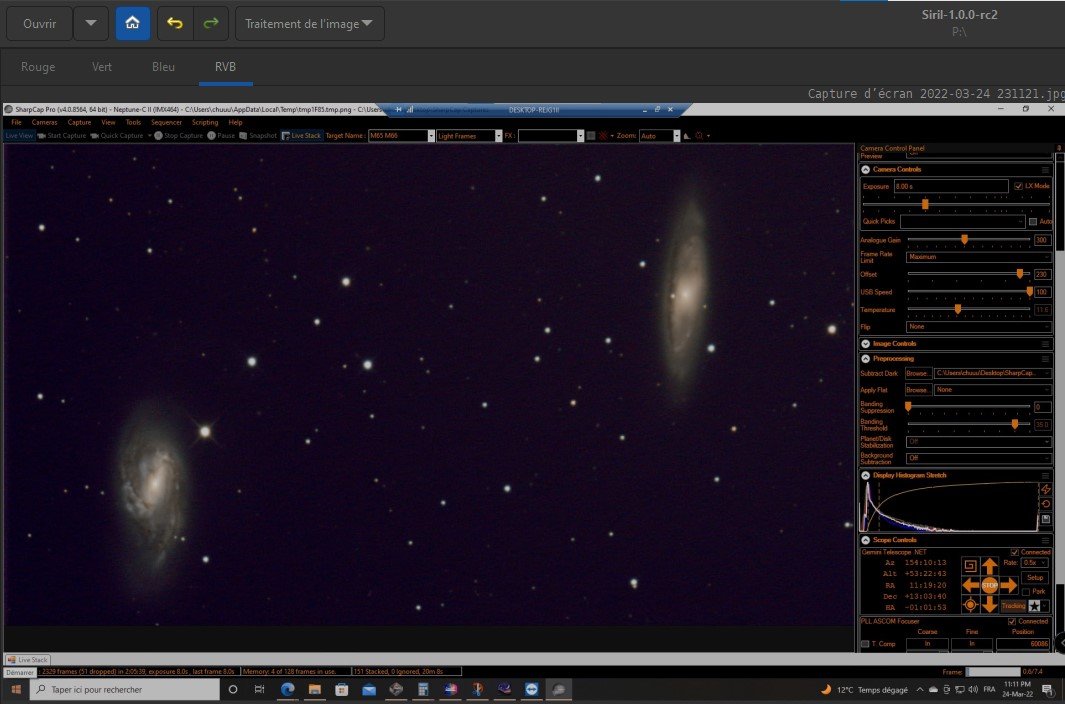This screenshot has height=704, width=1065.
Task: Adjust the USB Speed slider
Action: point(1029,292)
